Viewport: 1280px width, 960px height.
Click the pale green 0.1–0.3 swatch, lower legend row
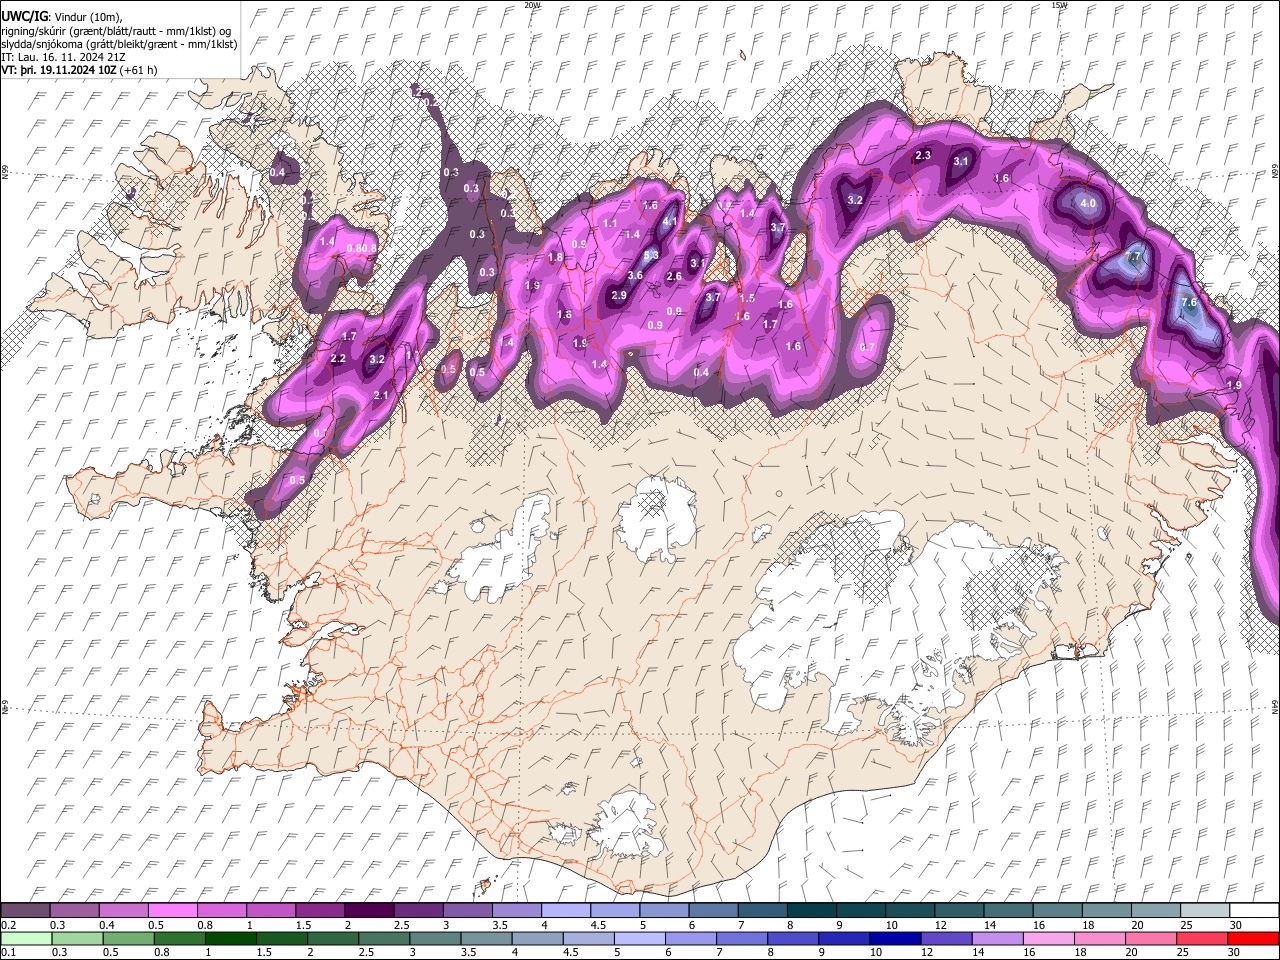(26, 938)
